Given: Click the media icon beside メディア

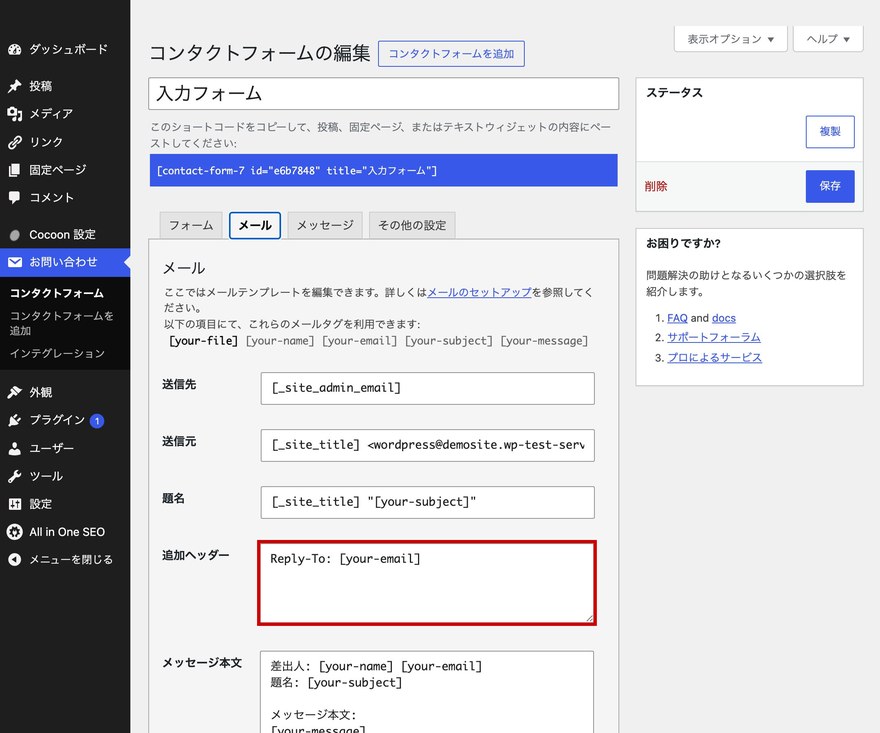Looking at the screenshot, I should pyautogui.click(x=15, y=114).
